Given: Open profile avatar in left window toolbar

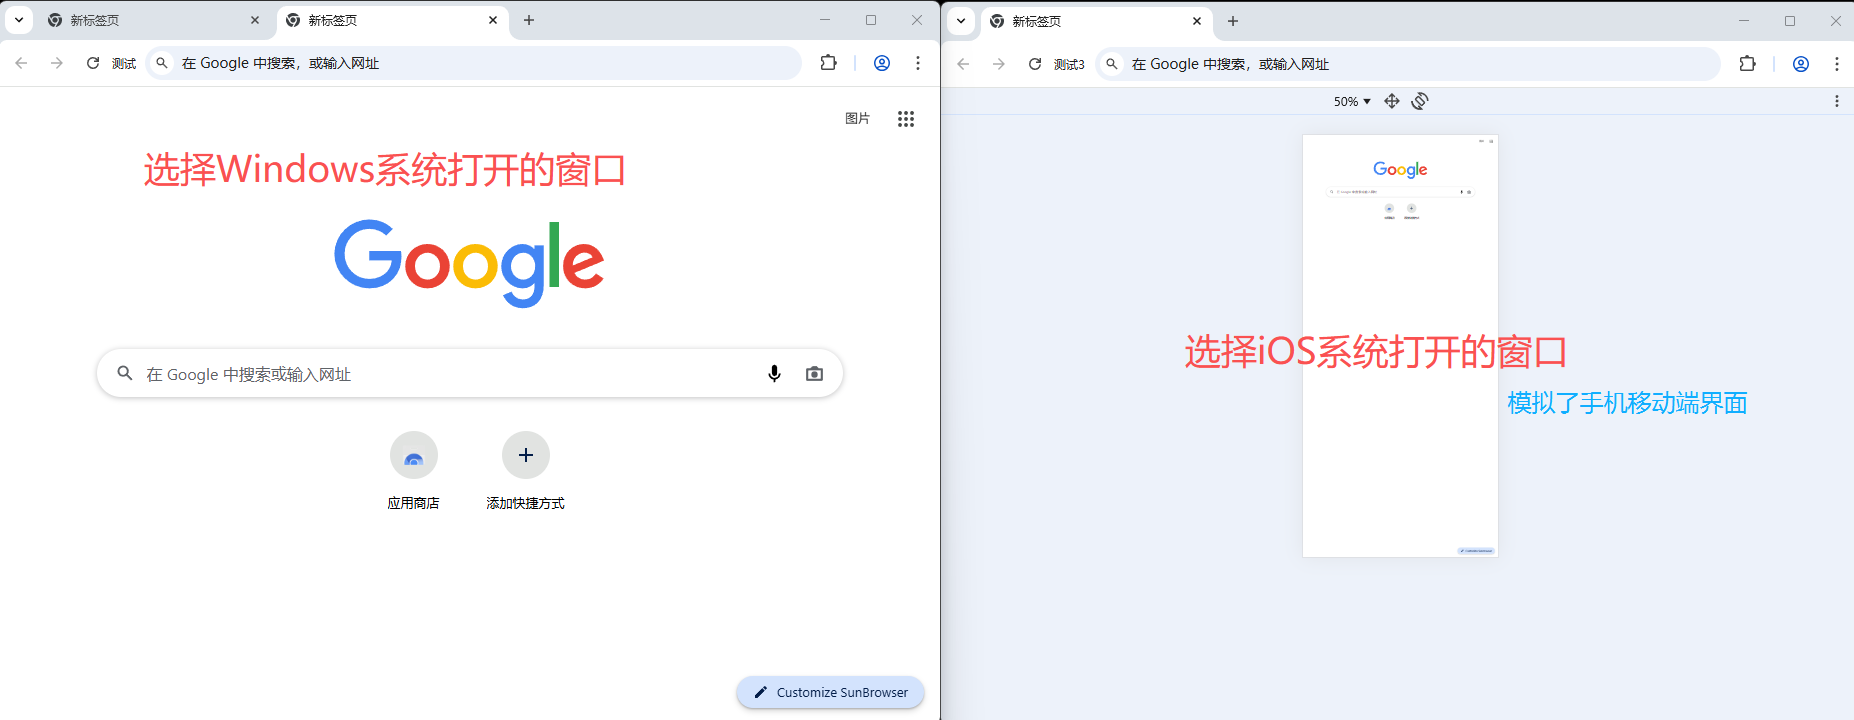Looking at the screenshot, I should pyautogui.click(x=882, y=63).
